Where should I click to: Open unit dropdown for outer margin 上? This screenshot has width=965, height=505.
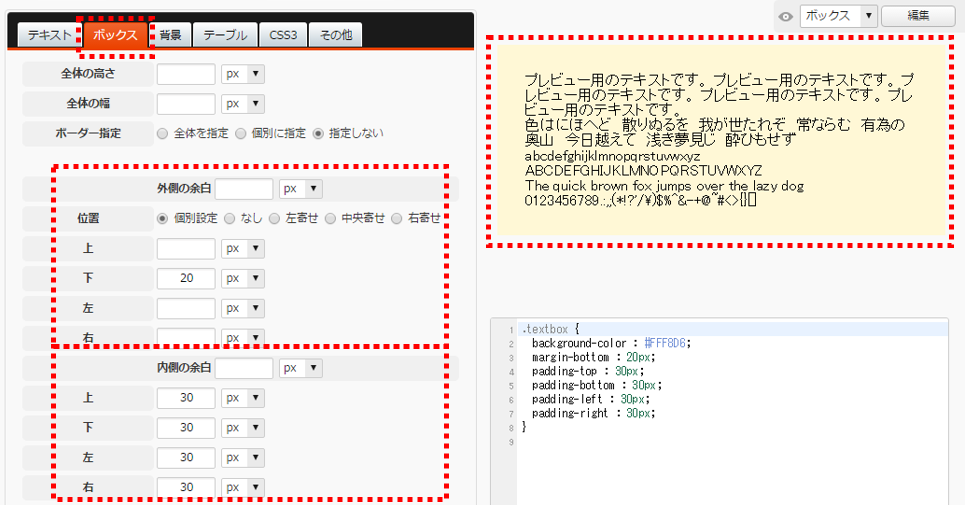243,249
